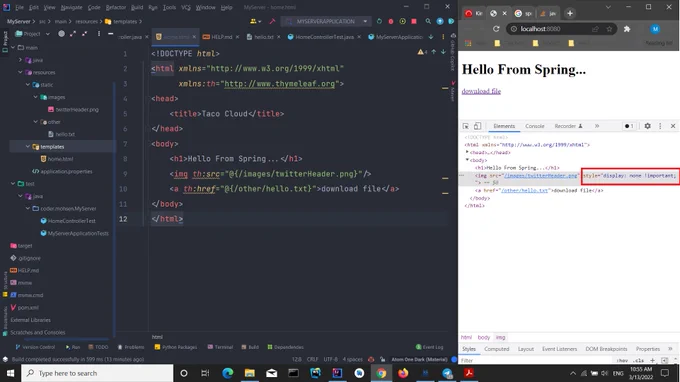
Task: Open a new Chrome tab with plus
Action: [570, 13]
